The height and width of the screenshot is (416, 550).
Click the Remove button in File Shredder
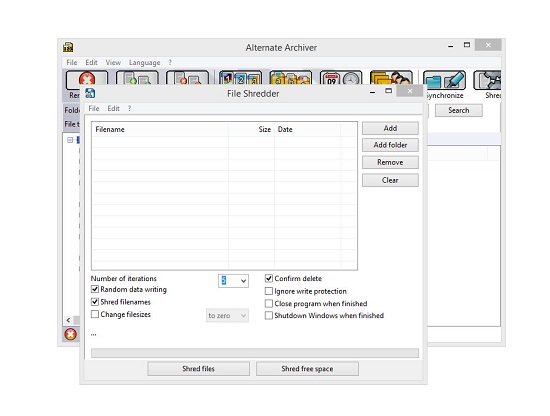point(390,162)
